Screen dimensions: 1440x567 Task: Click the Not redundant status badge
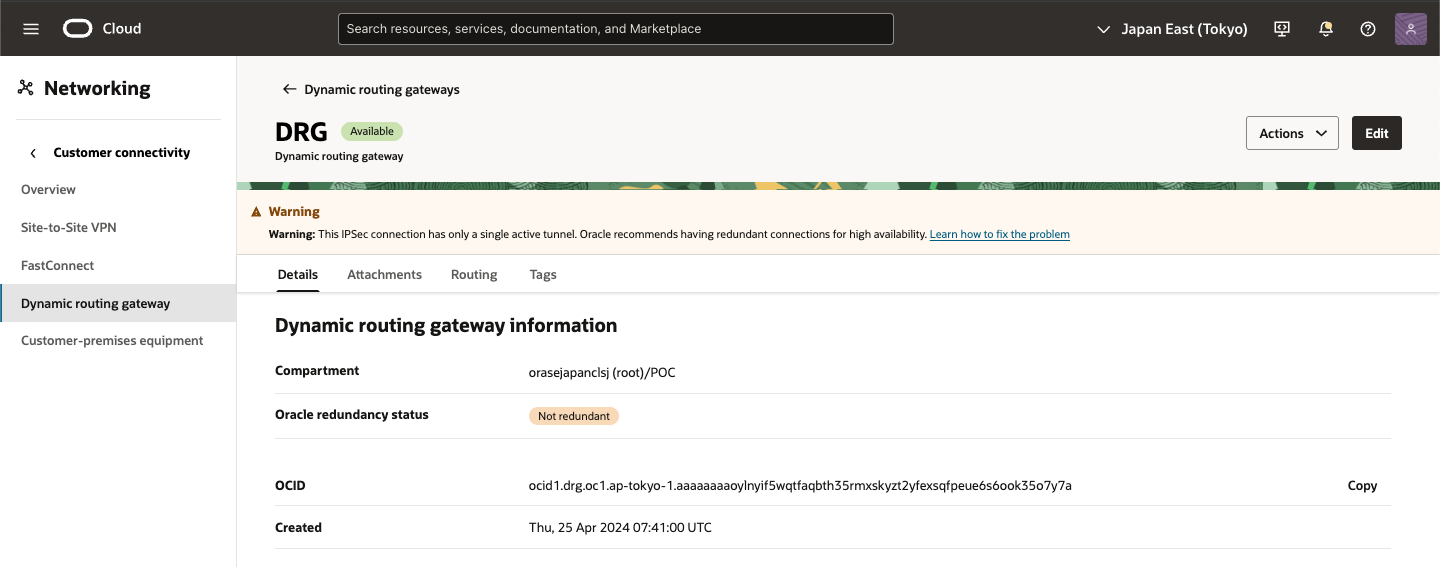click(574, 416)
